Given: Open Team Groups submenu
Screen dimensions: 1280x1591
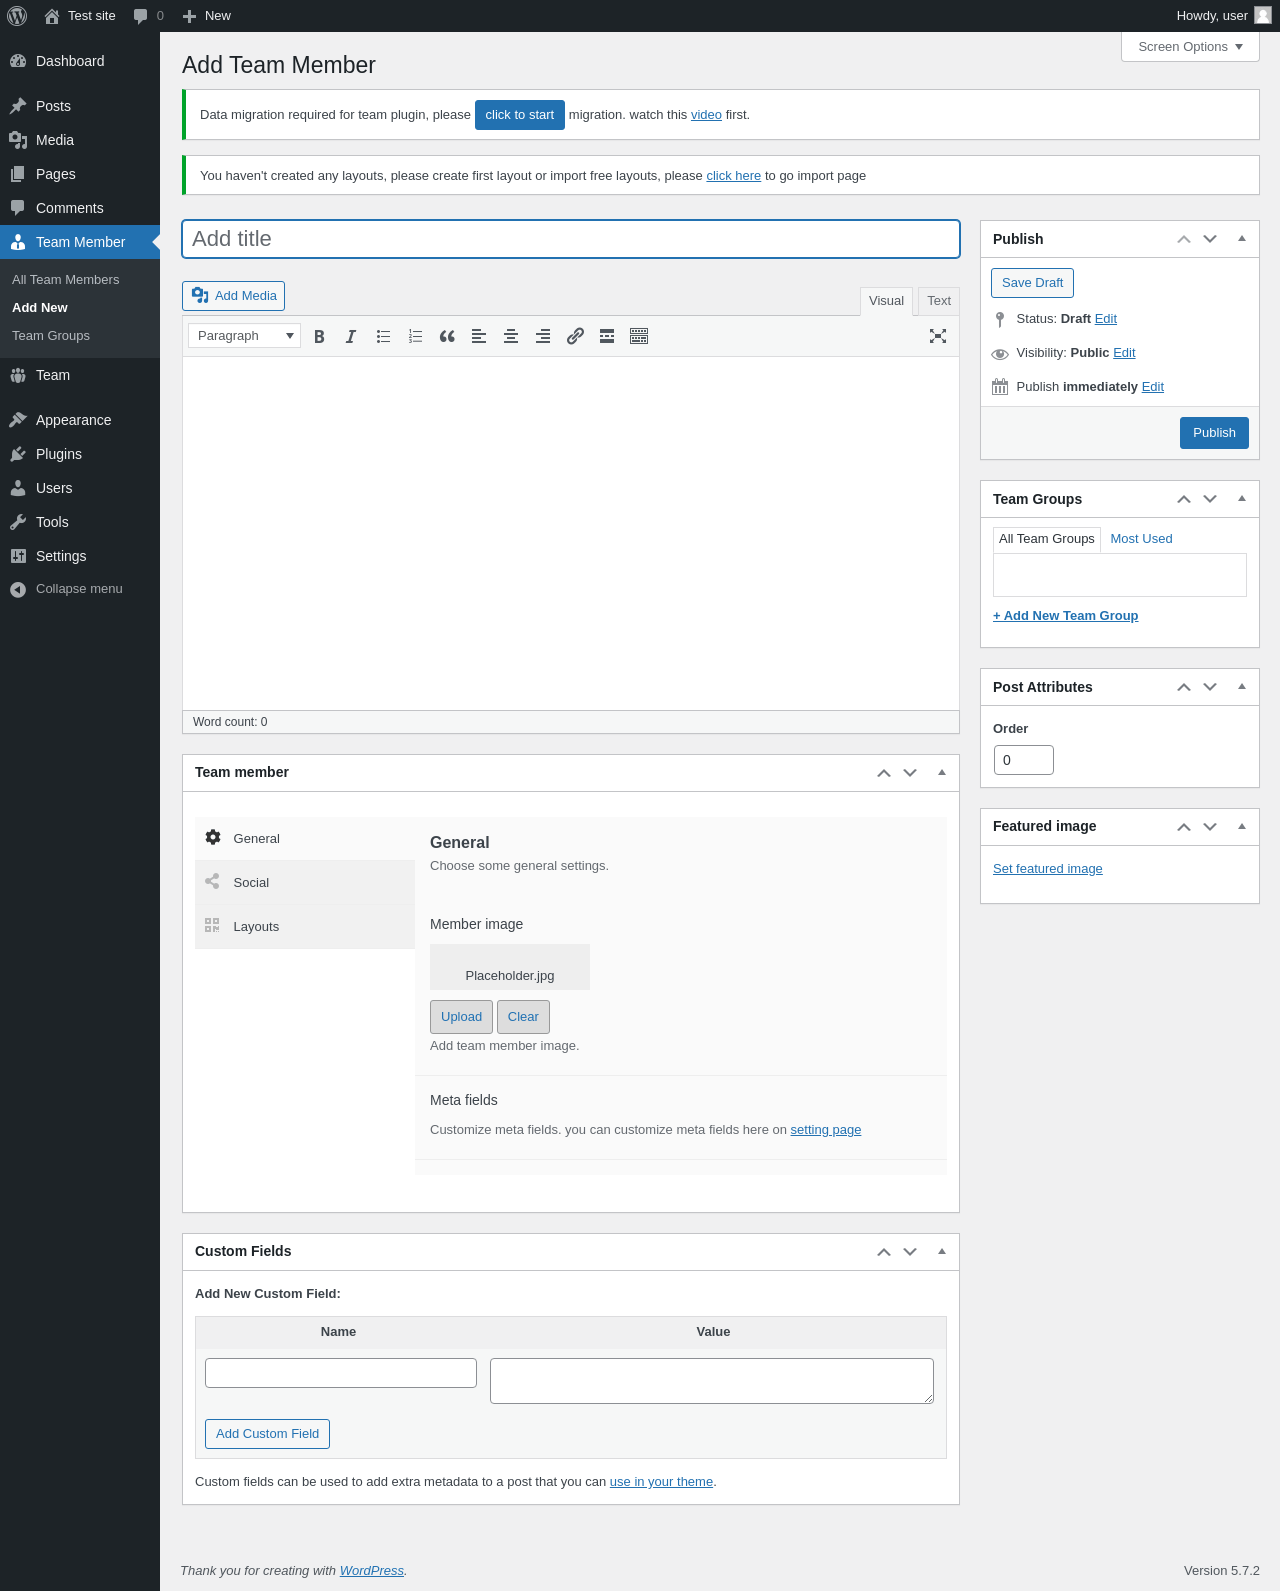Looking at the screenshot, I should coord(51,336).
